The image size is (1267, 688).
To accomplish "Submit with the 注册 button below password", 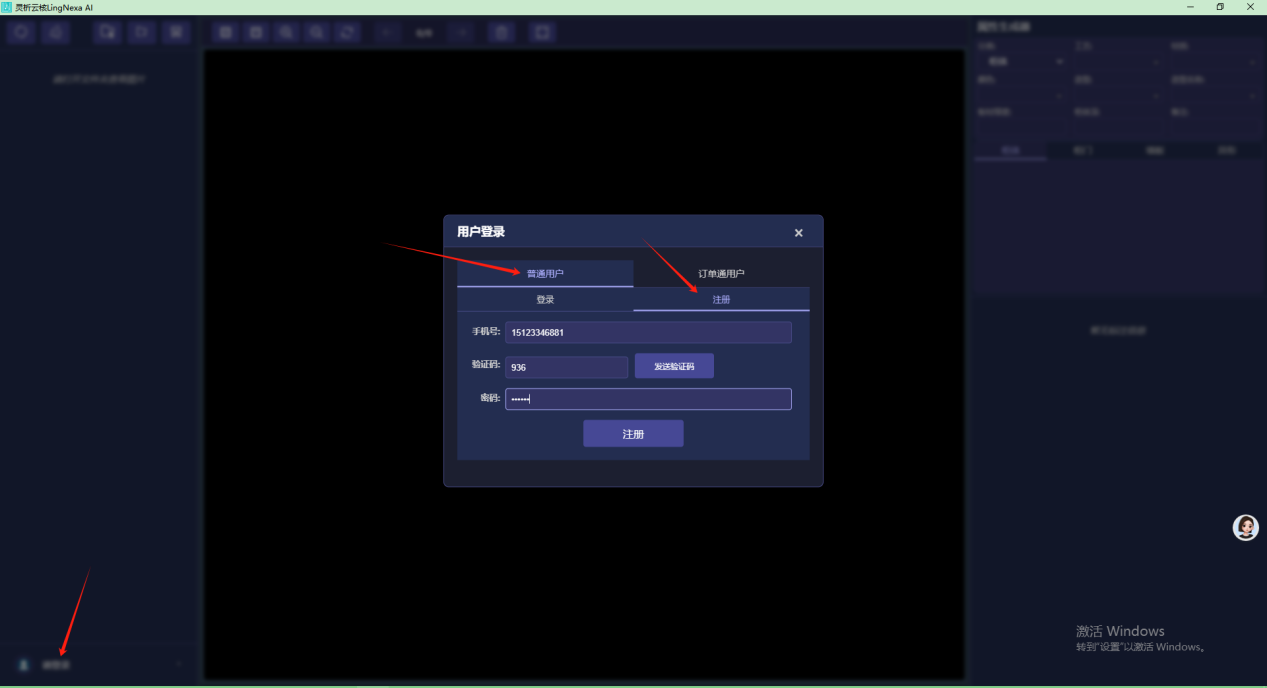I will 633,434.
